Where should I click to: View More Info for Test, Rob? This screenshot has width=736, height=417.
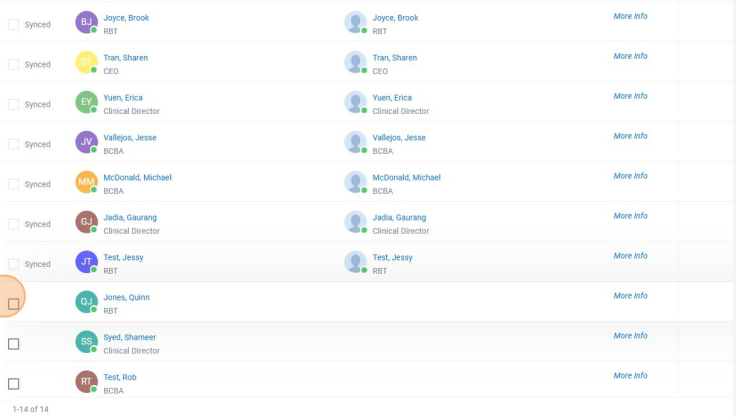point(630,376)
